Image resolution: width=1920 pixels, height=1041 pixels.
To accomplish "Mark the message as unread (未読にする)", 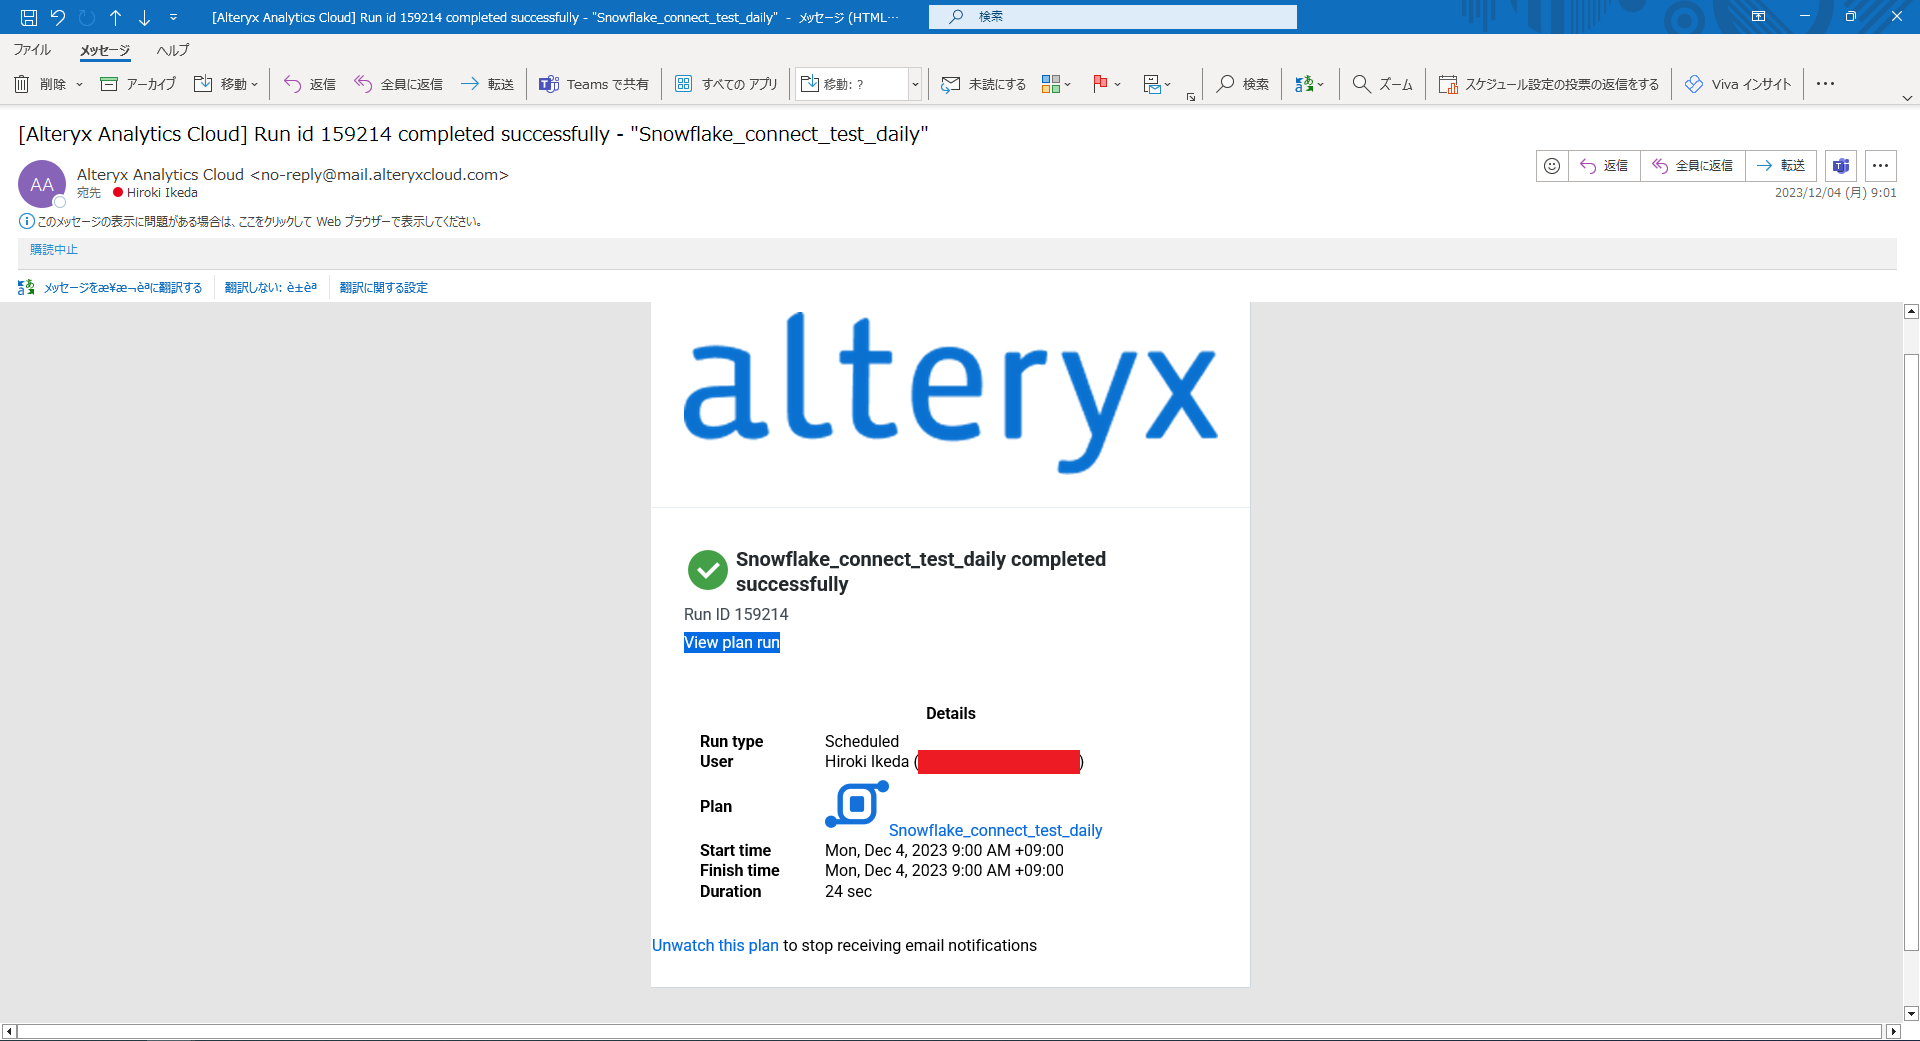I will pyautogui.click(x=984, y=84).
